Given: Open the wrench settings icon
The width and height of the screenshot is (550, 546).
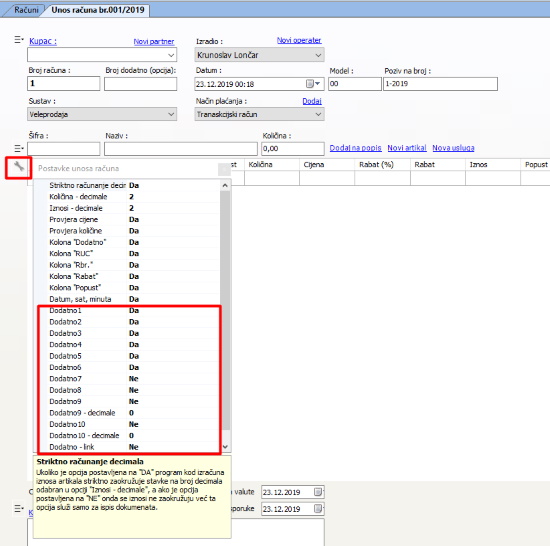Looking at the screenshot, I should [x=19, y=167].
